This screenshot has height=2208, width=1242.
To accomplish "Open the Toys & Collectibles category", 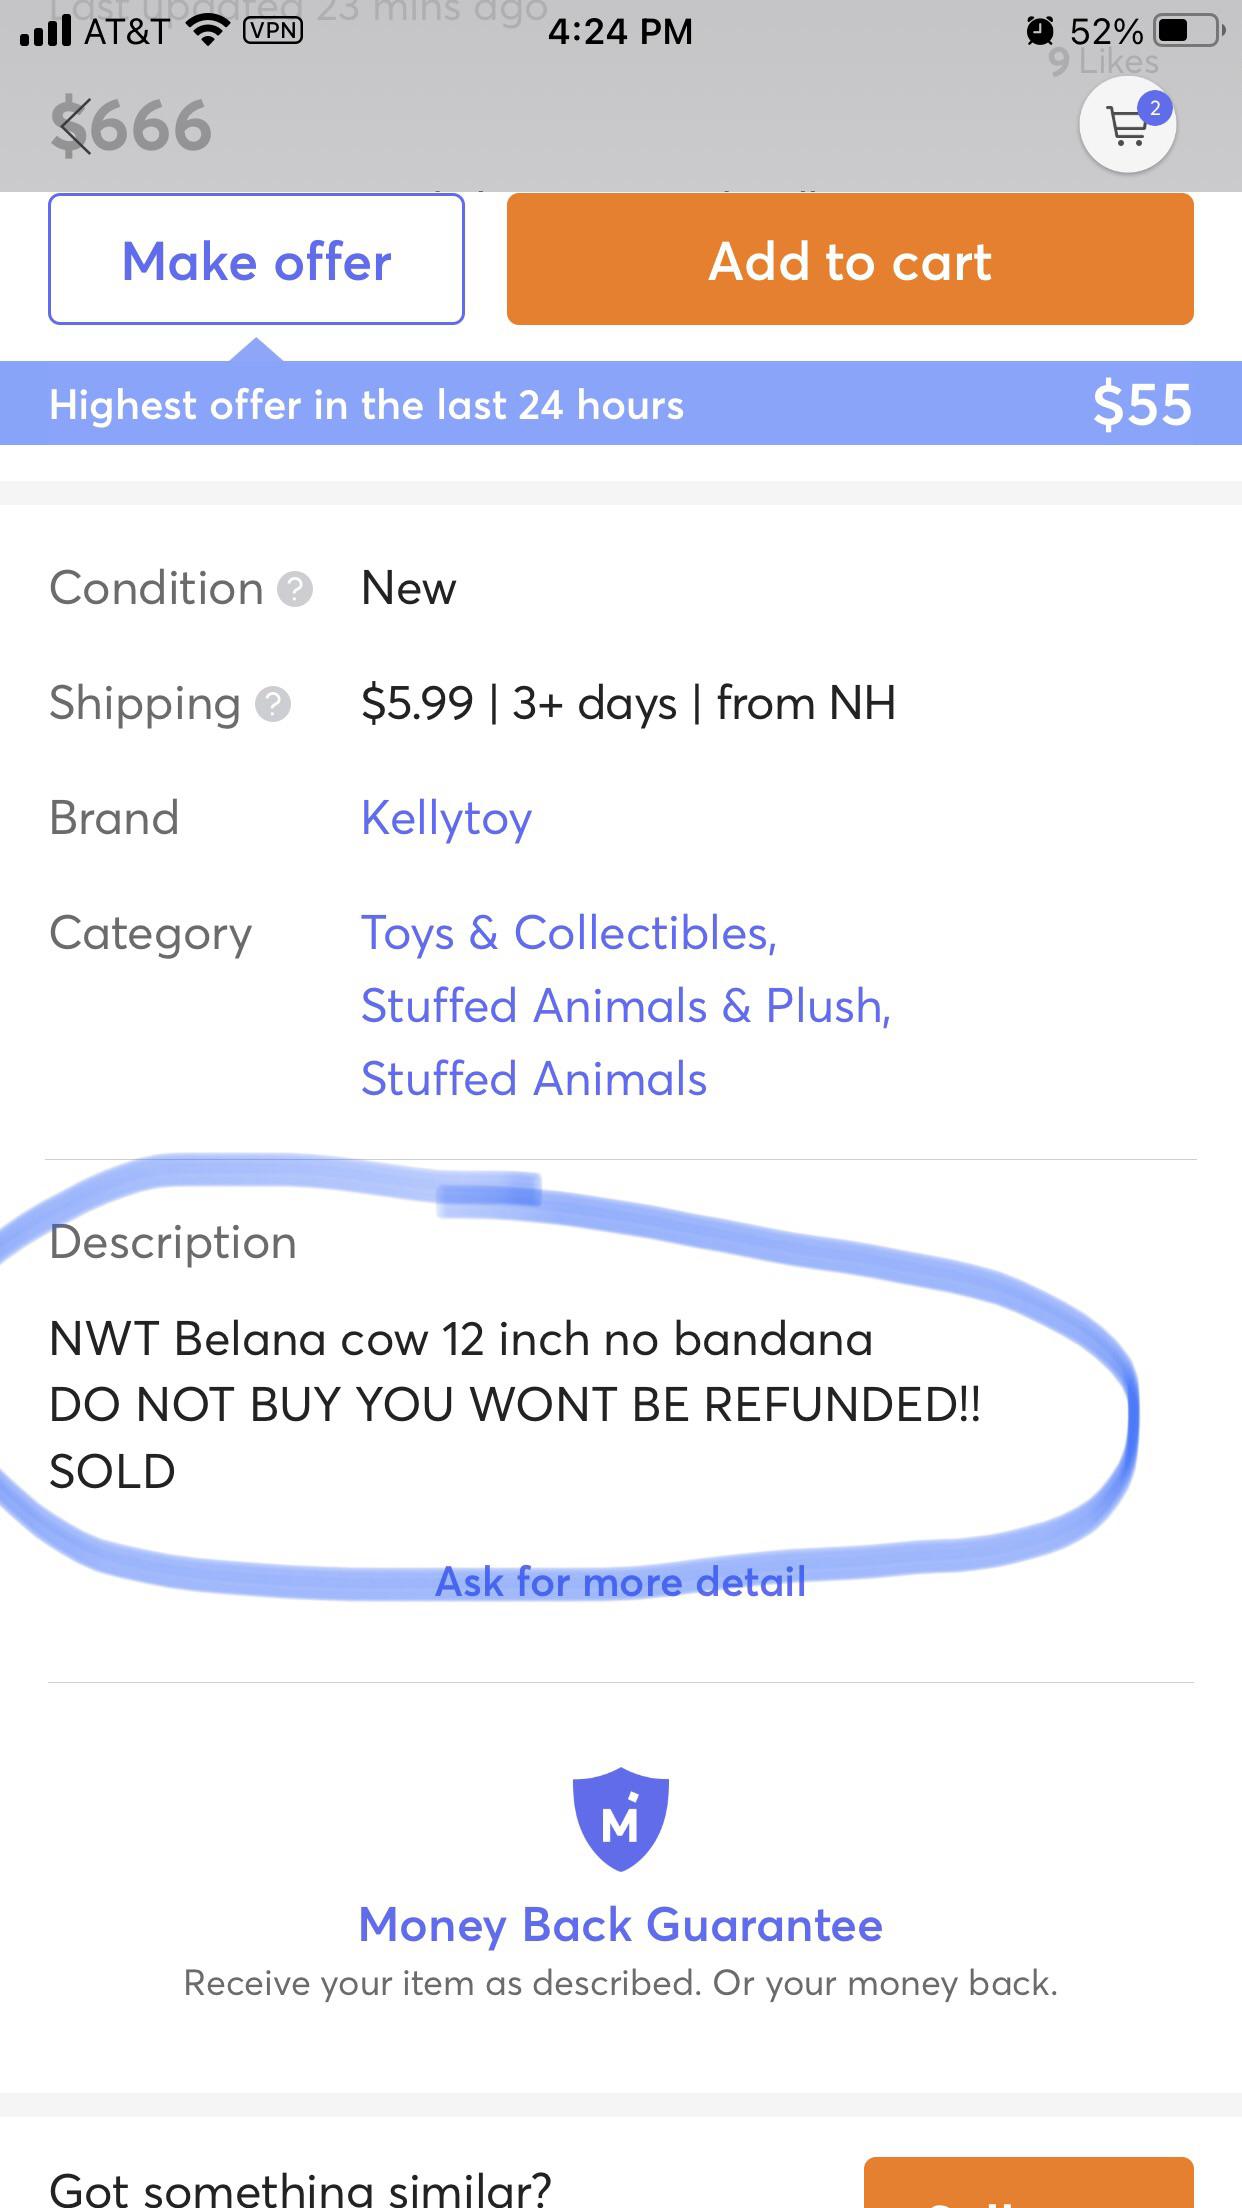I will pos(569,933).
